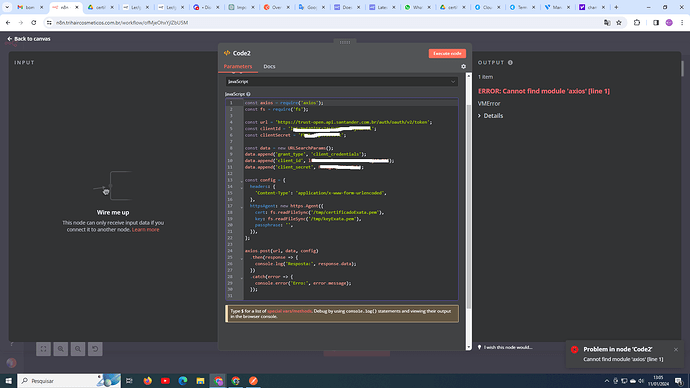This screenshot has width=690, height=388.
Task: Click the JavaScript field help icon
Action: point(249,94)
